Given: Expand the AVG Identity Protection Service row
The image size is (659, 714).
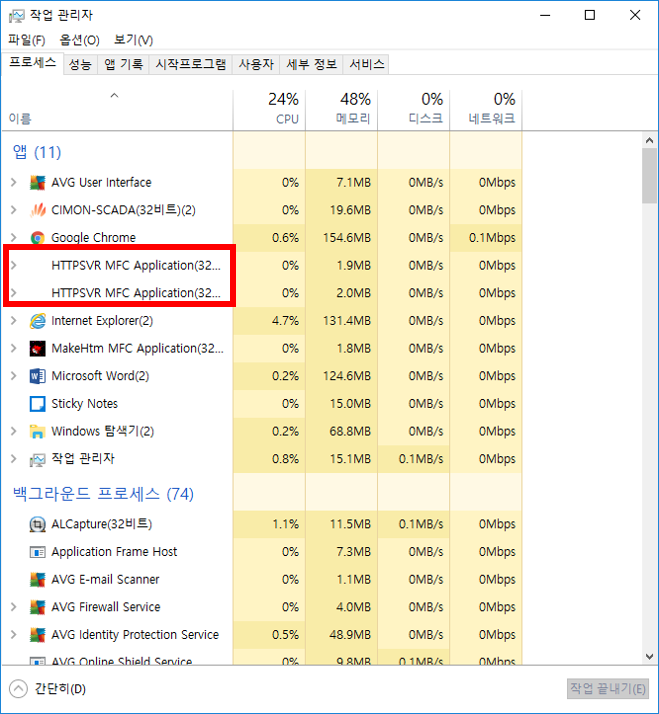Looking at the screenshot, I should pyautogui.click(x=14, y=635).
